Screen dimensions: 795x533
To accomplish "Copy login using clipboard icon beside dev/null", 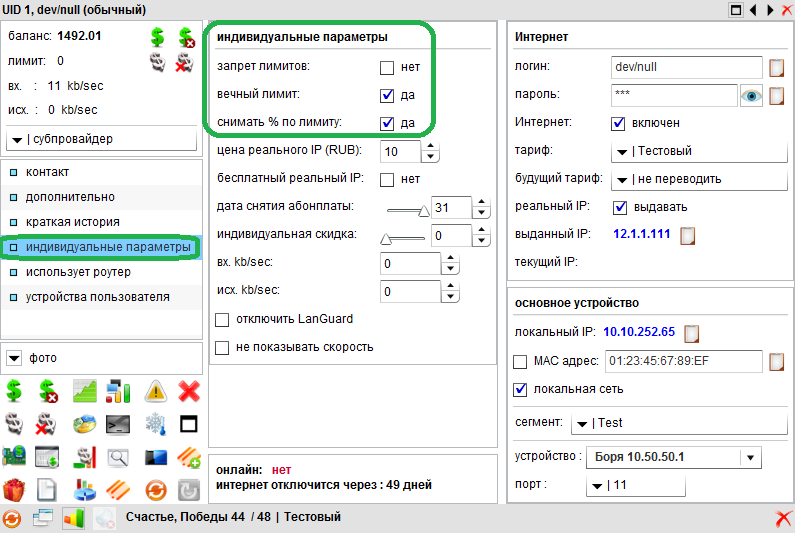I will tap(776, 68).
